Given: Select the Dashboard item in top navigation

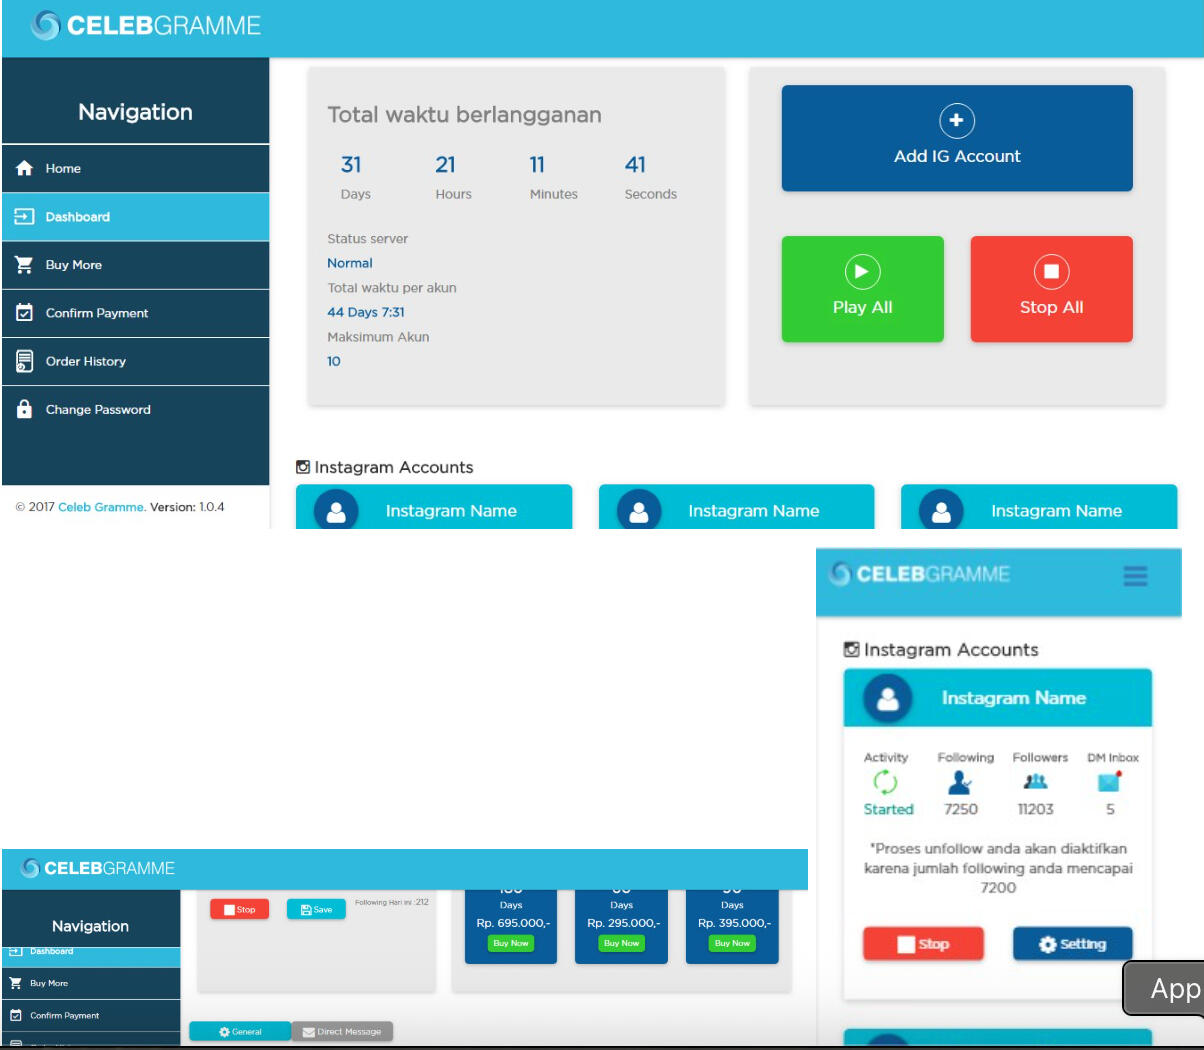Looking at the screenshot, I should tap(77, 217).
